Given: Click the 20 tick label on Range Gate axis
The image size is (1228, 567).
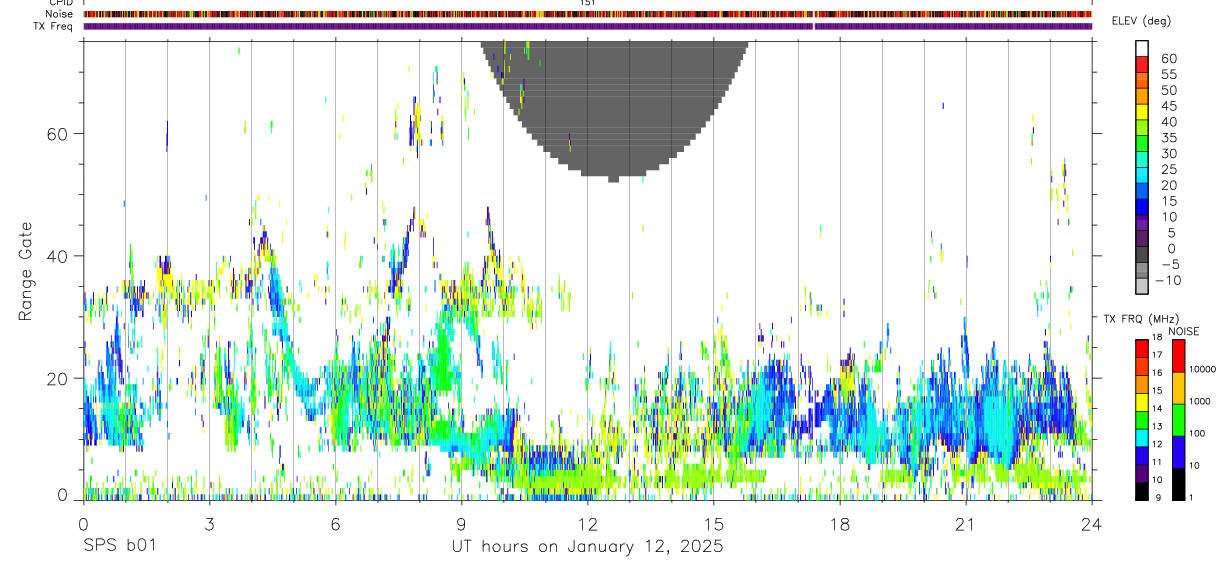Looking at the screenshot, I should pos(60,378).
